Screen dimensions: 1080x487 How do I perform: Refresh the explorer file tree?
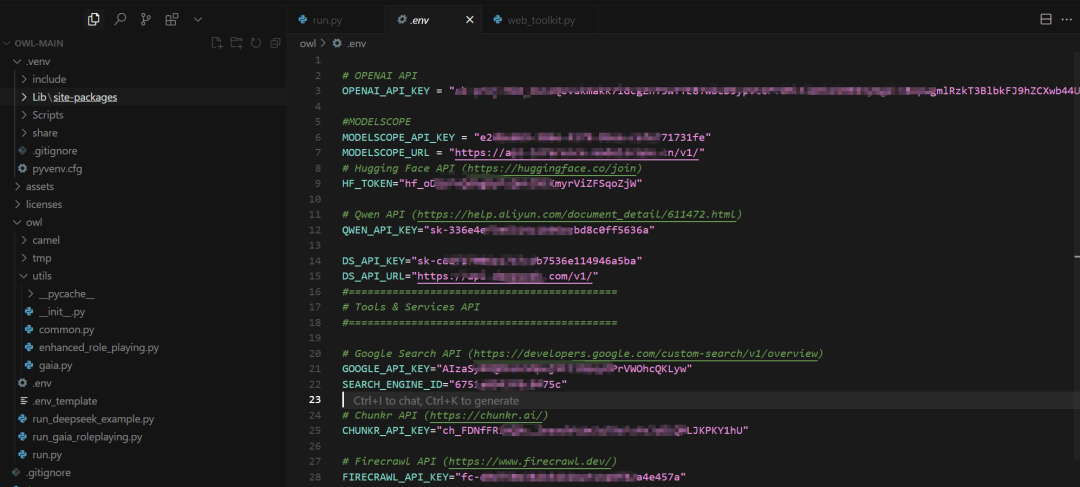pyautogui.click(x=256, y=43)
